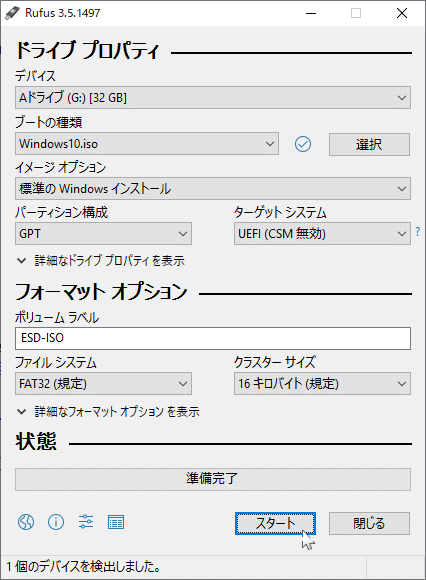Click the スタート button
426x580 pixels.
coord(275,523)
